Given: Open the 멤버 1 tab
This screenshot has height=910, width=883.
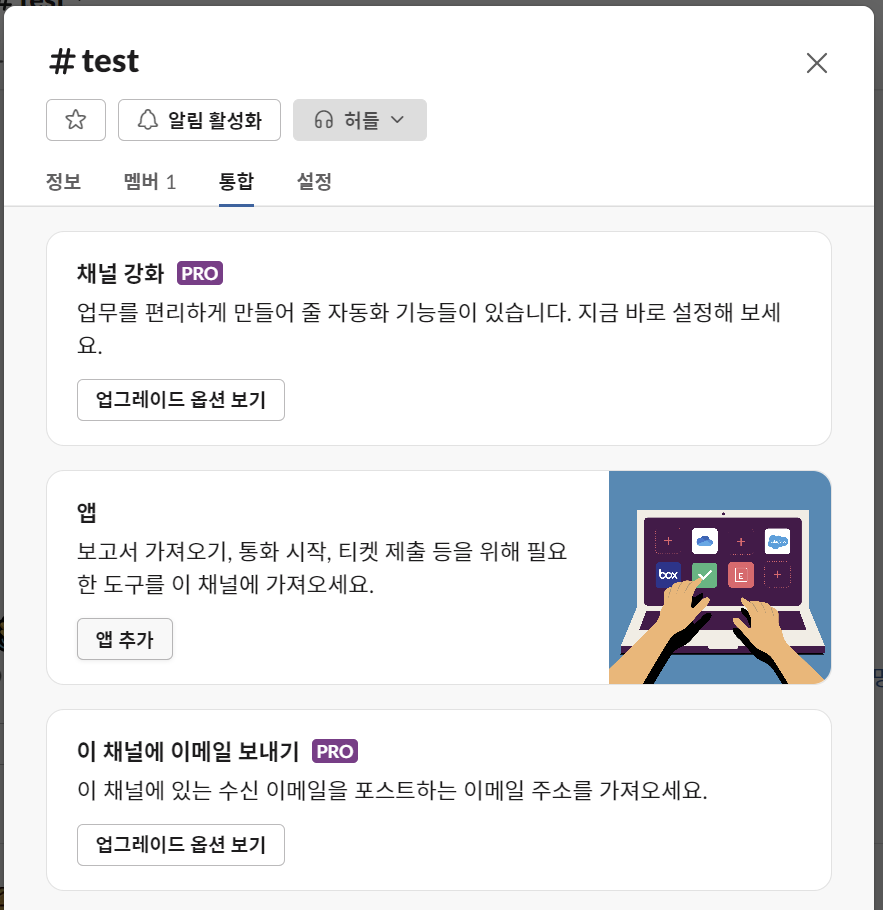Looking at the screenshot, I should pyautogui.click(x=150, y=182).
